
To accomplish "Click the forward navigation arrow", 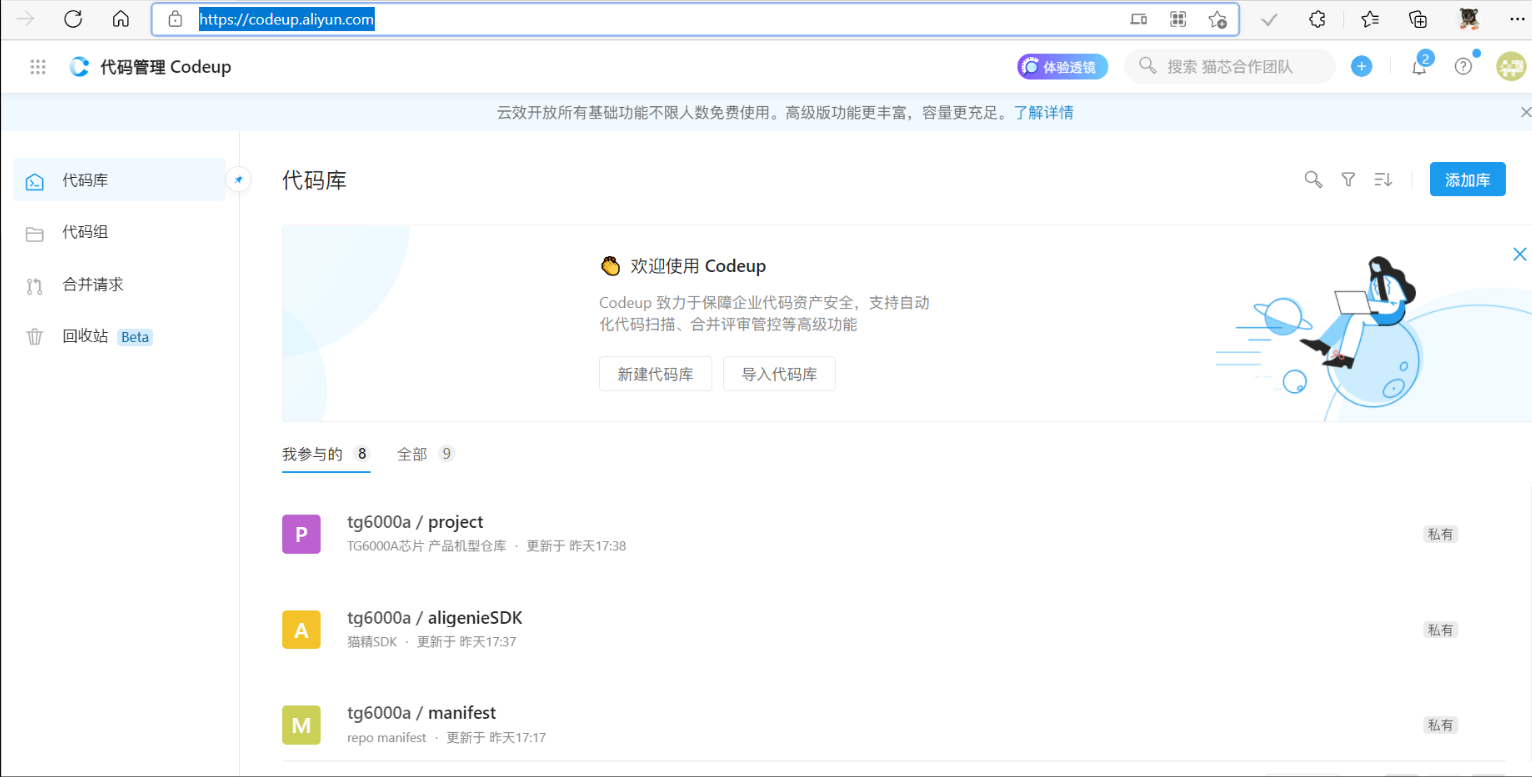I will [x=26, y=19].
